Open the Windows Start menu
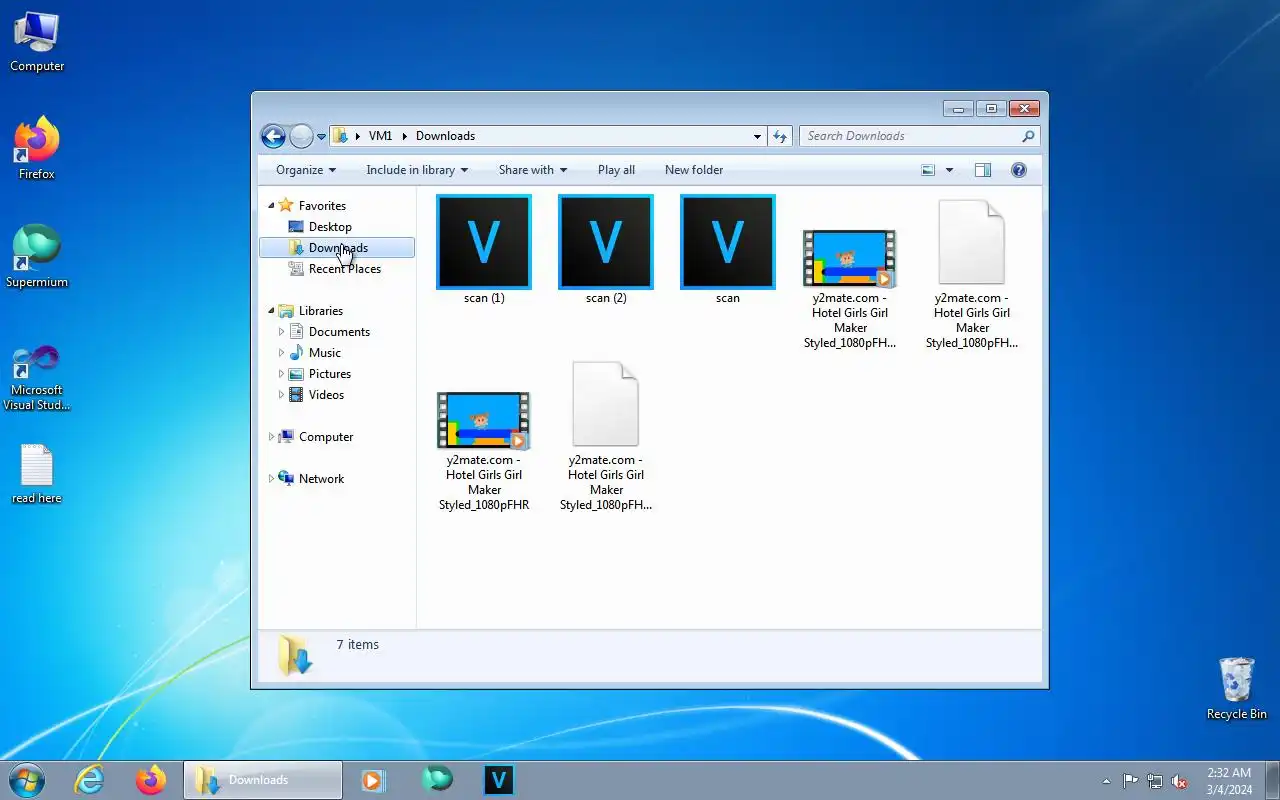1280x800 pixels. 27,780
